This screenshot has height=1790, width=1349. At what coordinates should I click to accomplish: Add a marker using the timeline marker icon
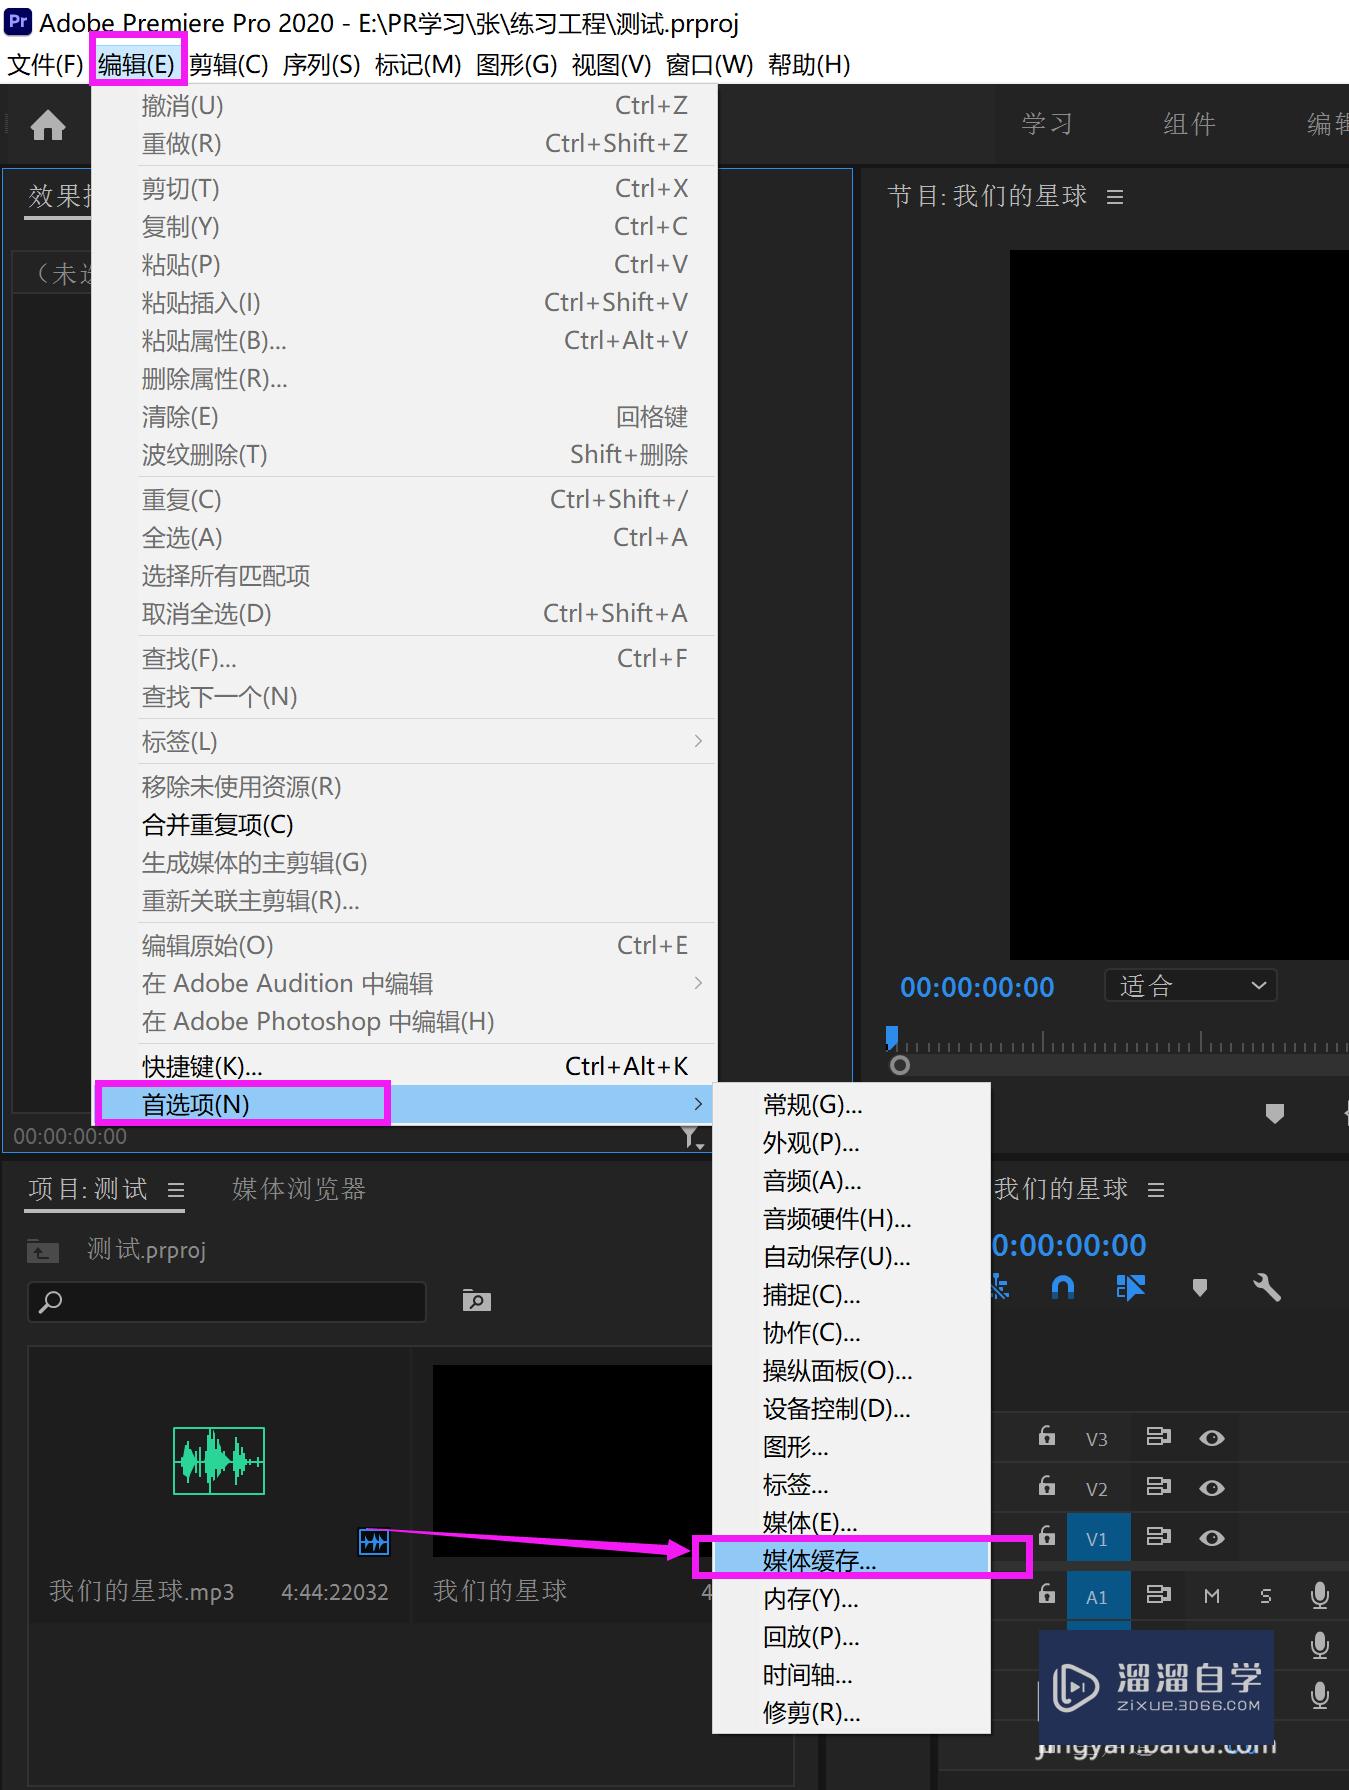(1200, 1288)
